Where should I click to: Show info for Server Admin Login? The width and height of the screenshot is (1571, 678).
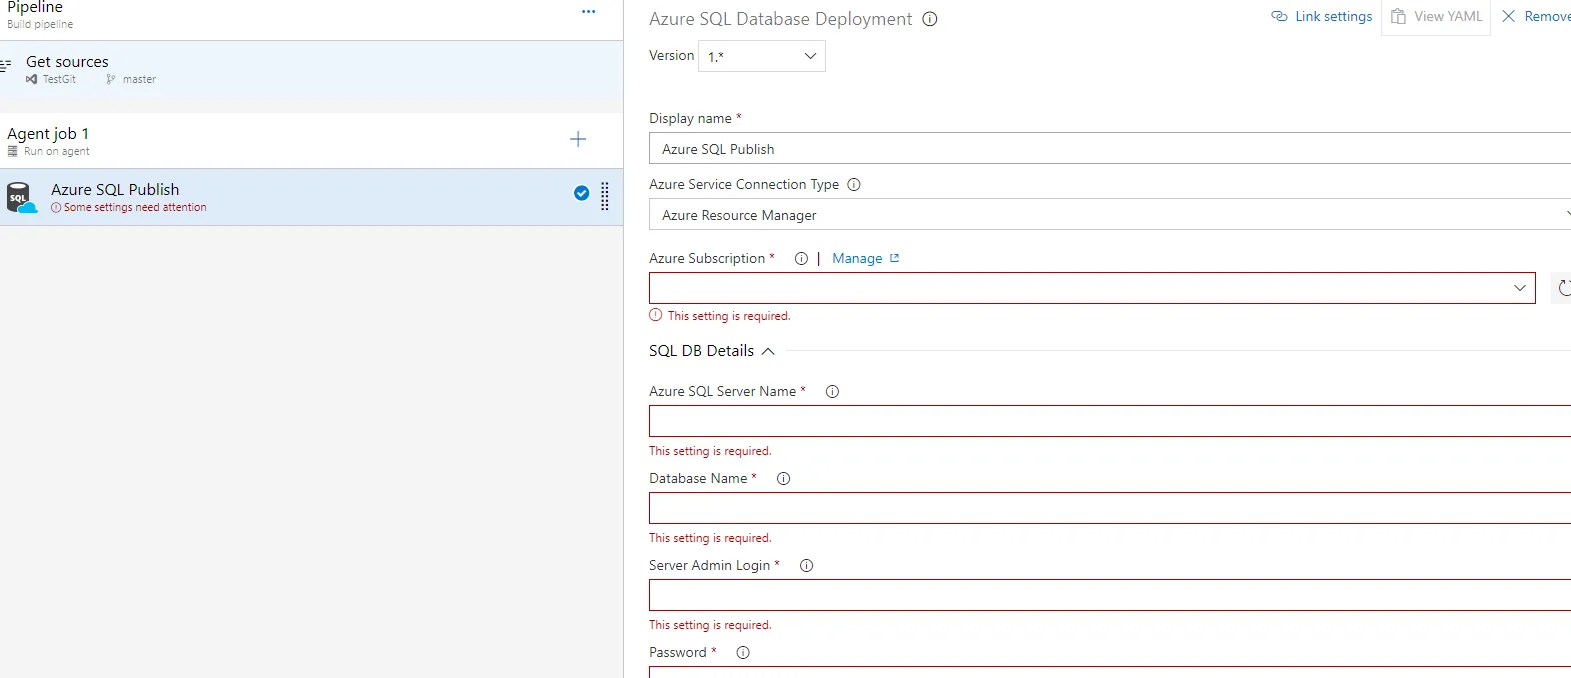click(807, 566)
